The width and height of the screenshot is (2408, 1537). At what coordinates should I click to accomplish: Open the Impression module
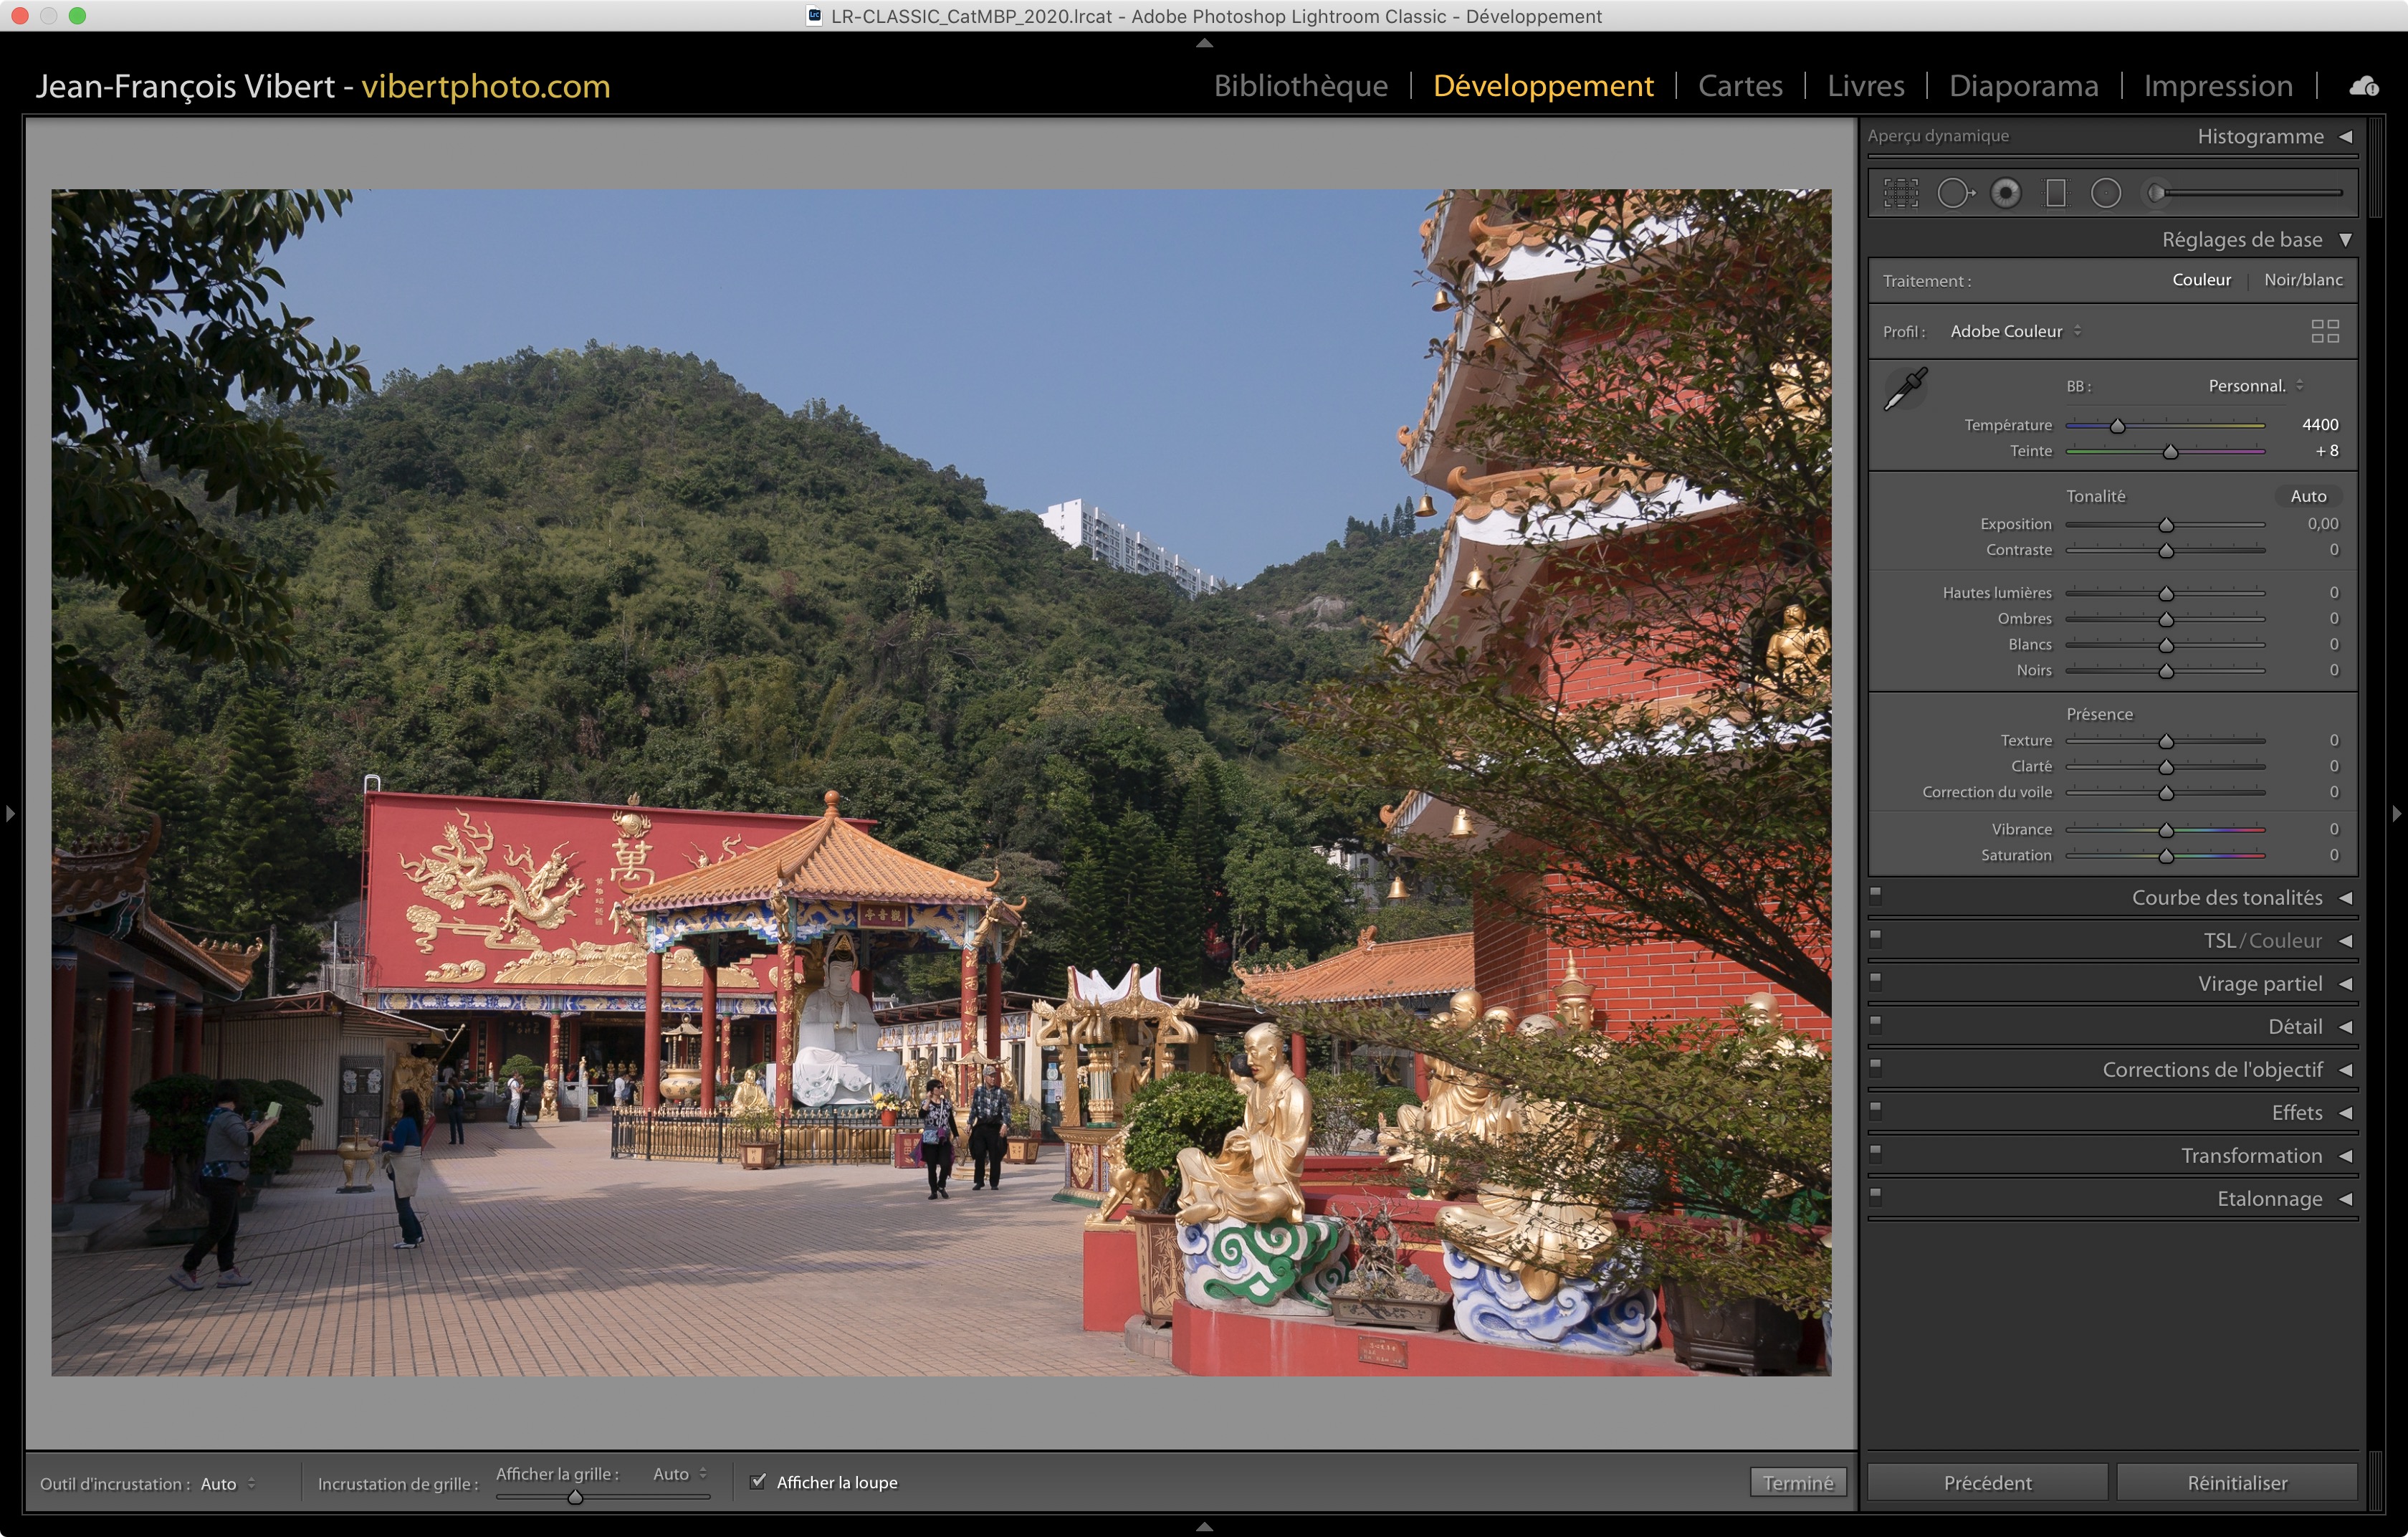coord(2217,86)
